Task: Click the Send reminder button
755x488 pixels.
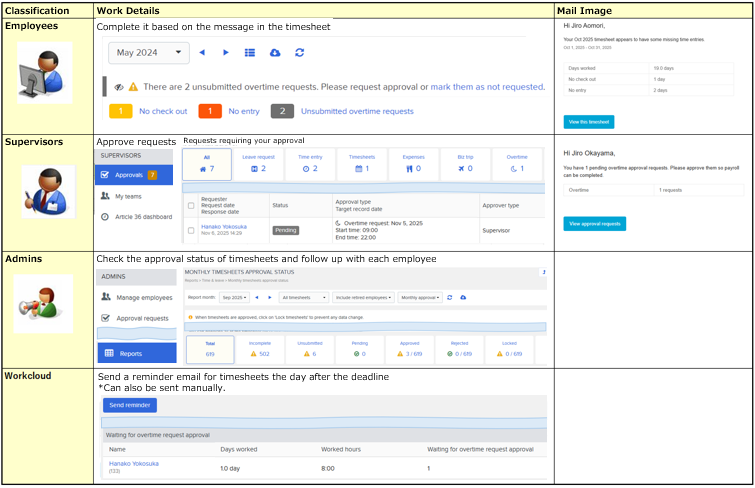Action: coord(129,405)
